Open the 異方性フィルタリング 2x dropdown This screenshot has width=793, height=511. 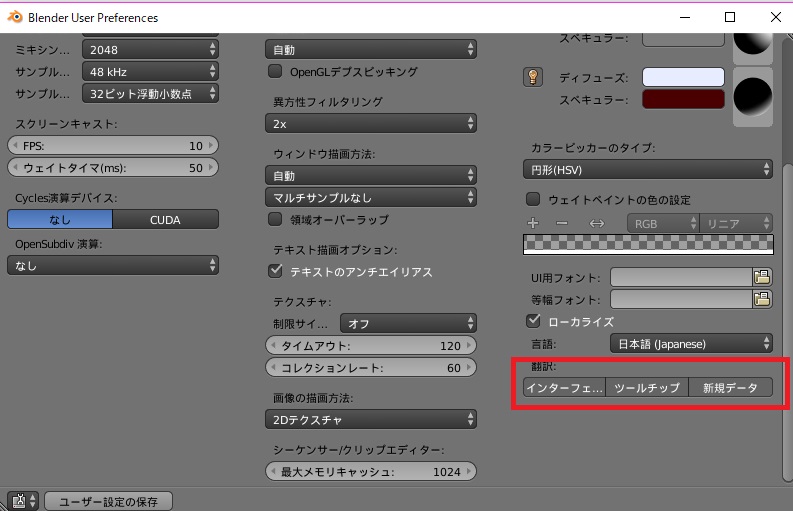371,123
